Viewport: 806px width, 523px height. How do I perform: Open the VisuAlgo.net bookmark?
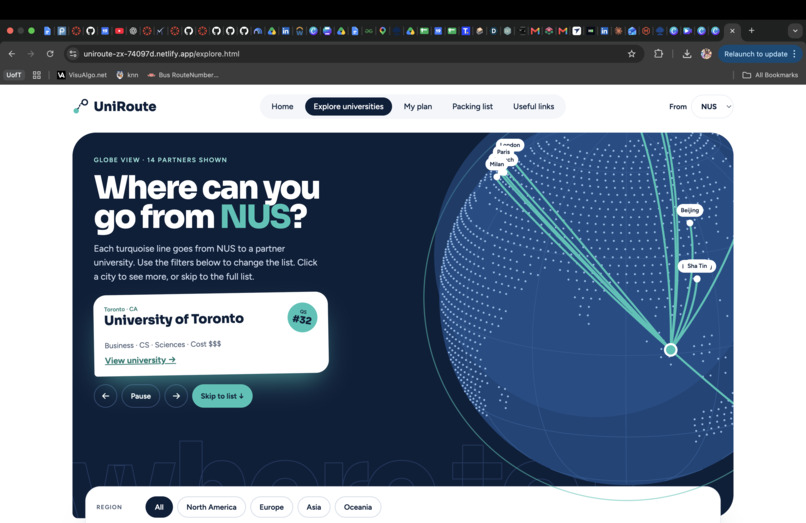pos(82,75)
